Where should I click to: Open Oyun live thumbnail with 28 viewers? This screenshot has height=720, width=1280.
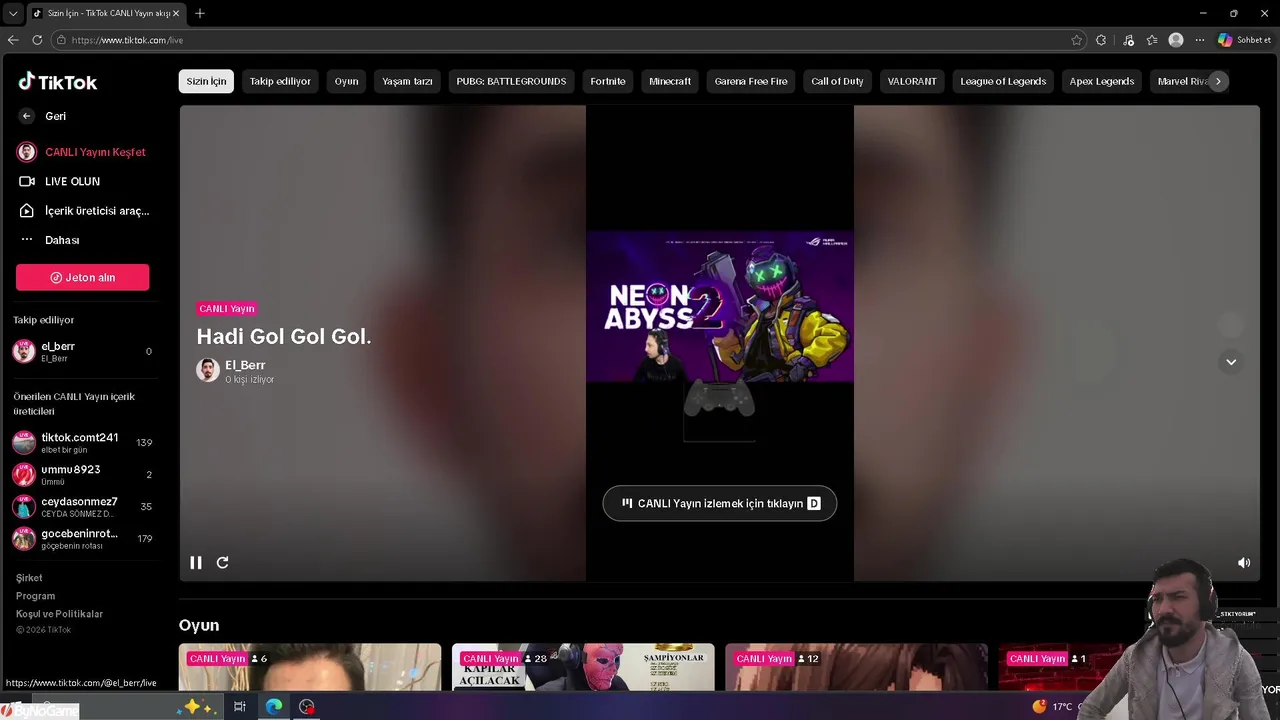[x=583, y=667]
